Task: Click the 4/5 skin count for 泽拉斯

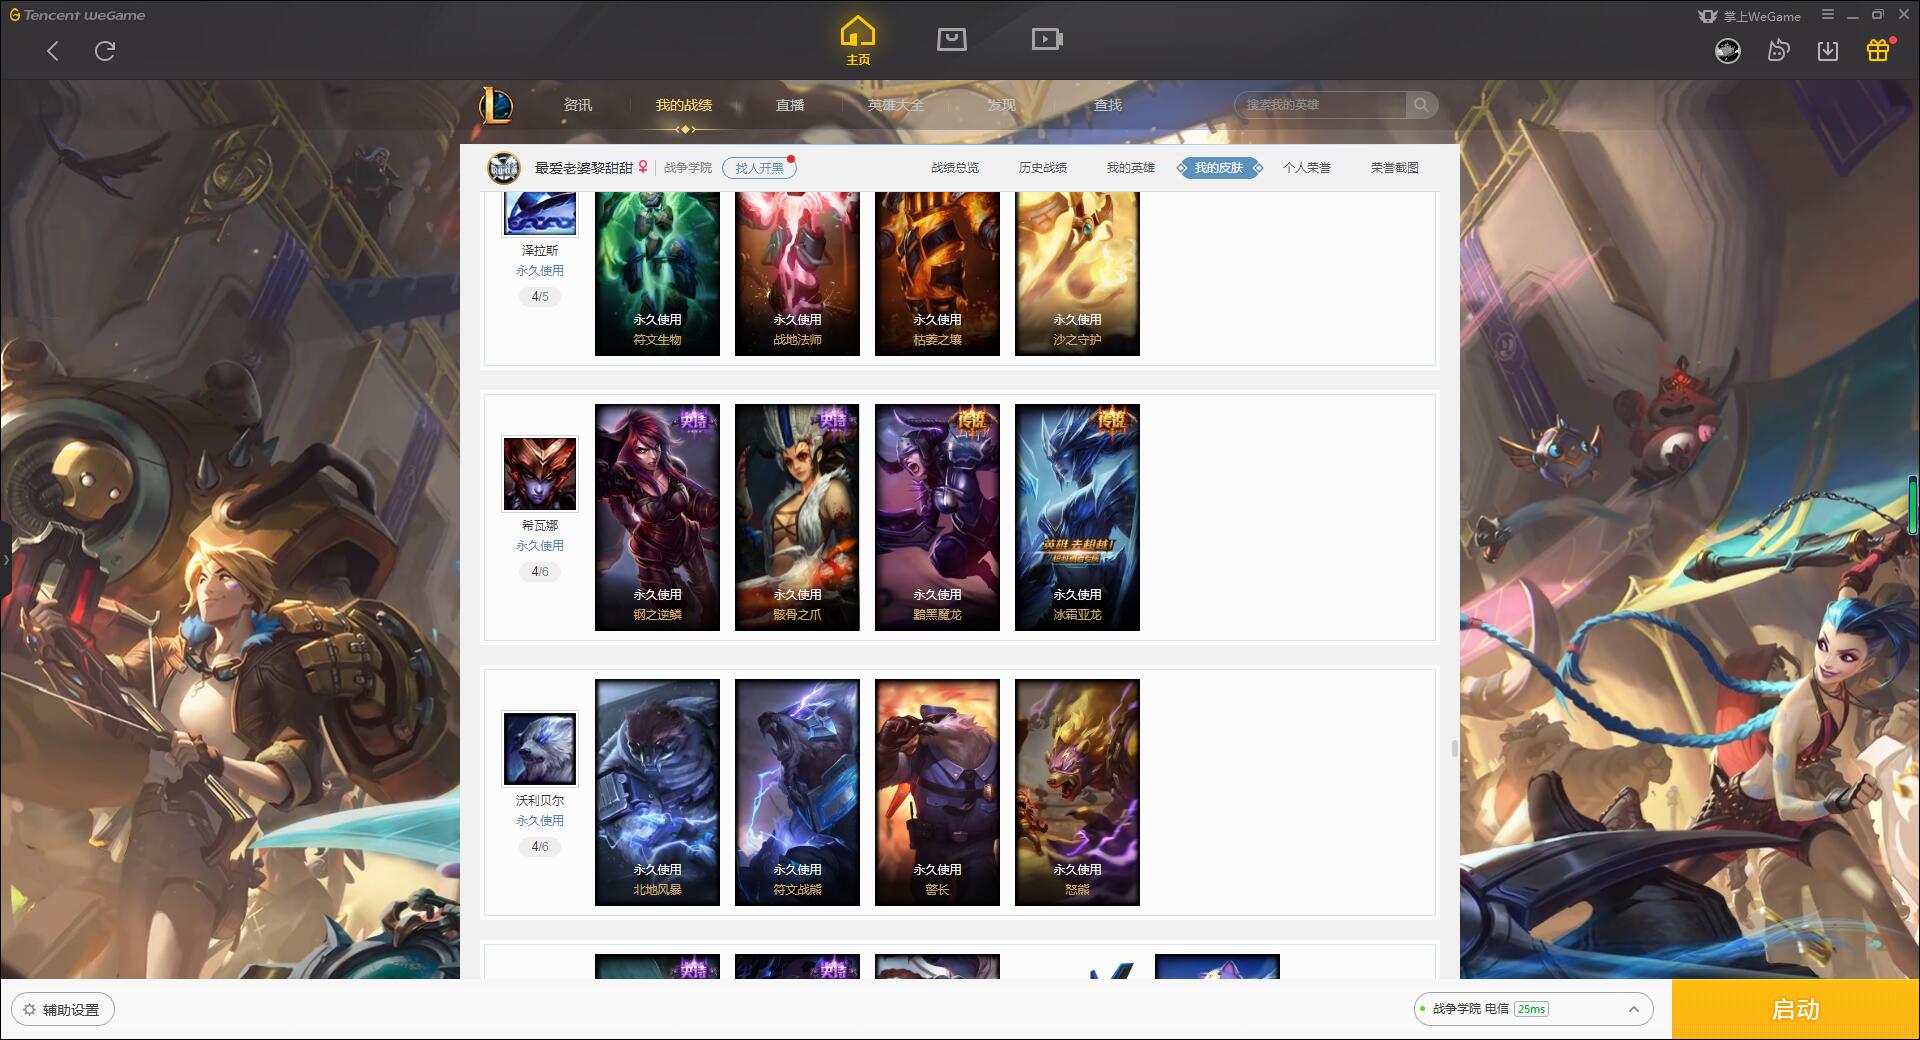Action: tap(540, 296)
